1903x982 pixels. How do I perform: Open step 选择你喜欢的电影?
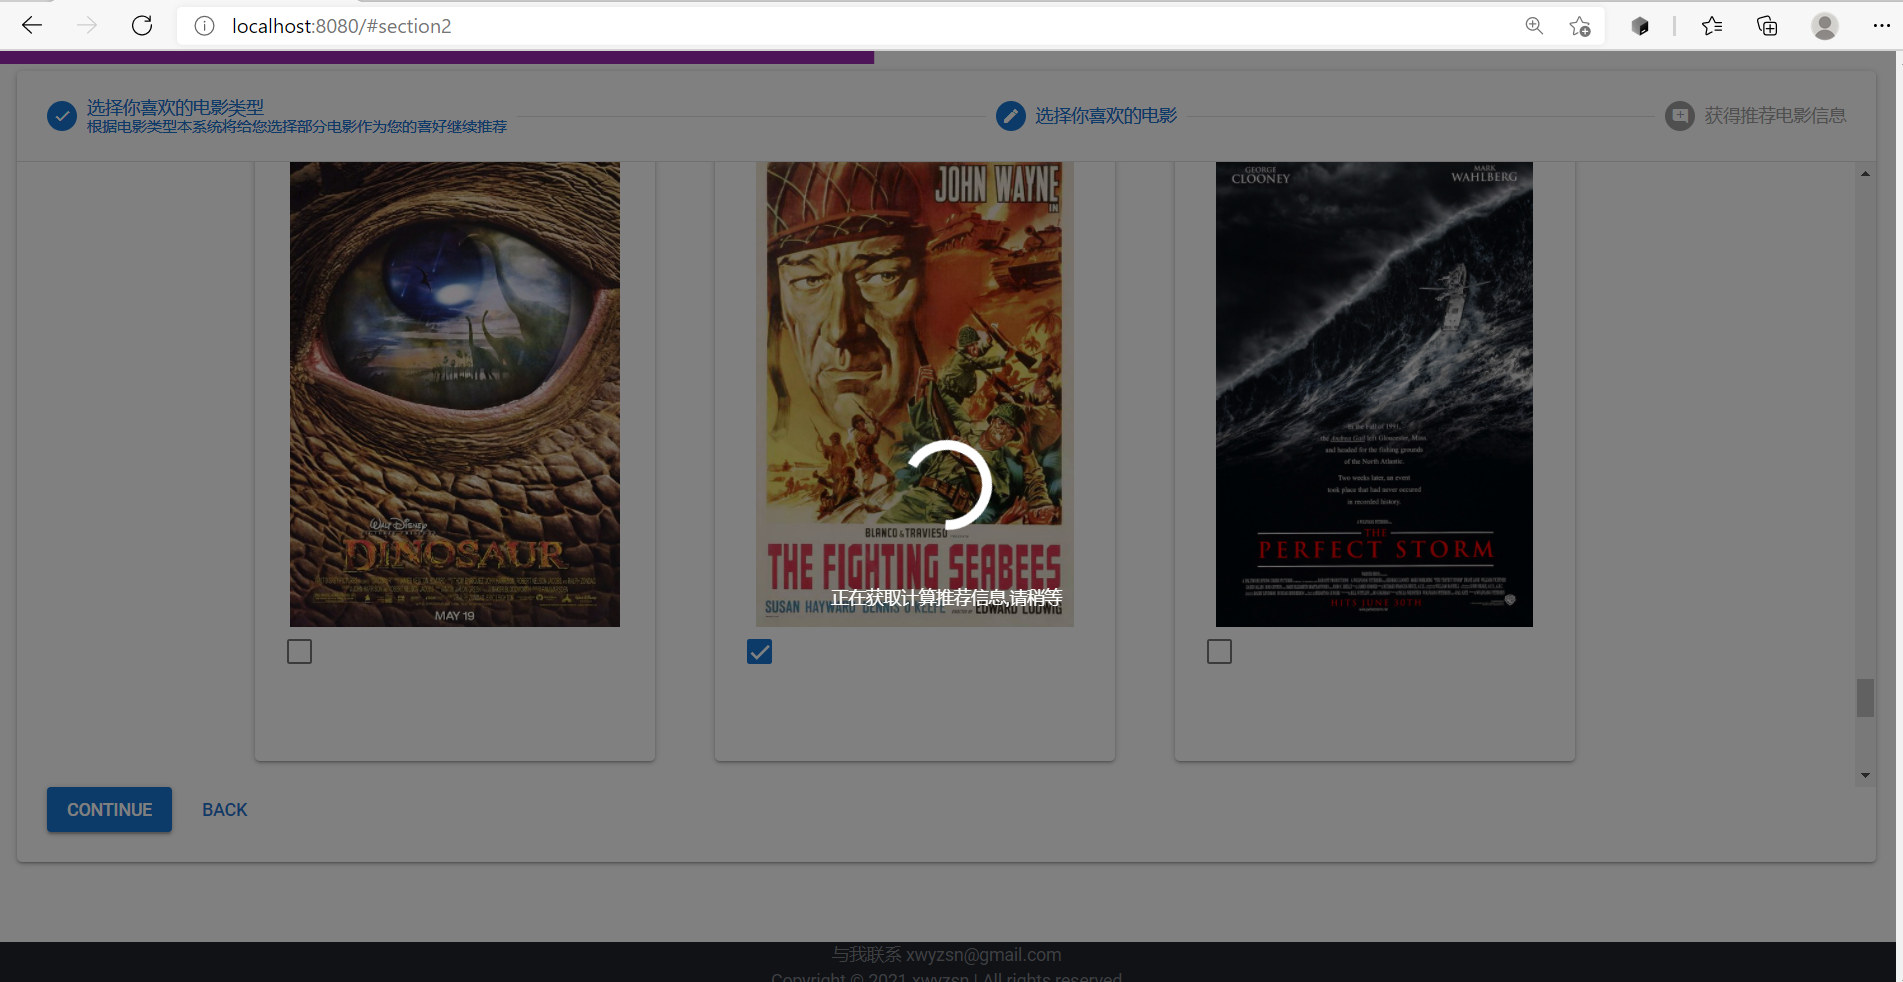click(1106, 116)
